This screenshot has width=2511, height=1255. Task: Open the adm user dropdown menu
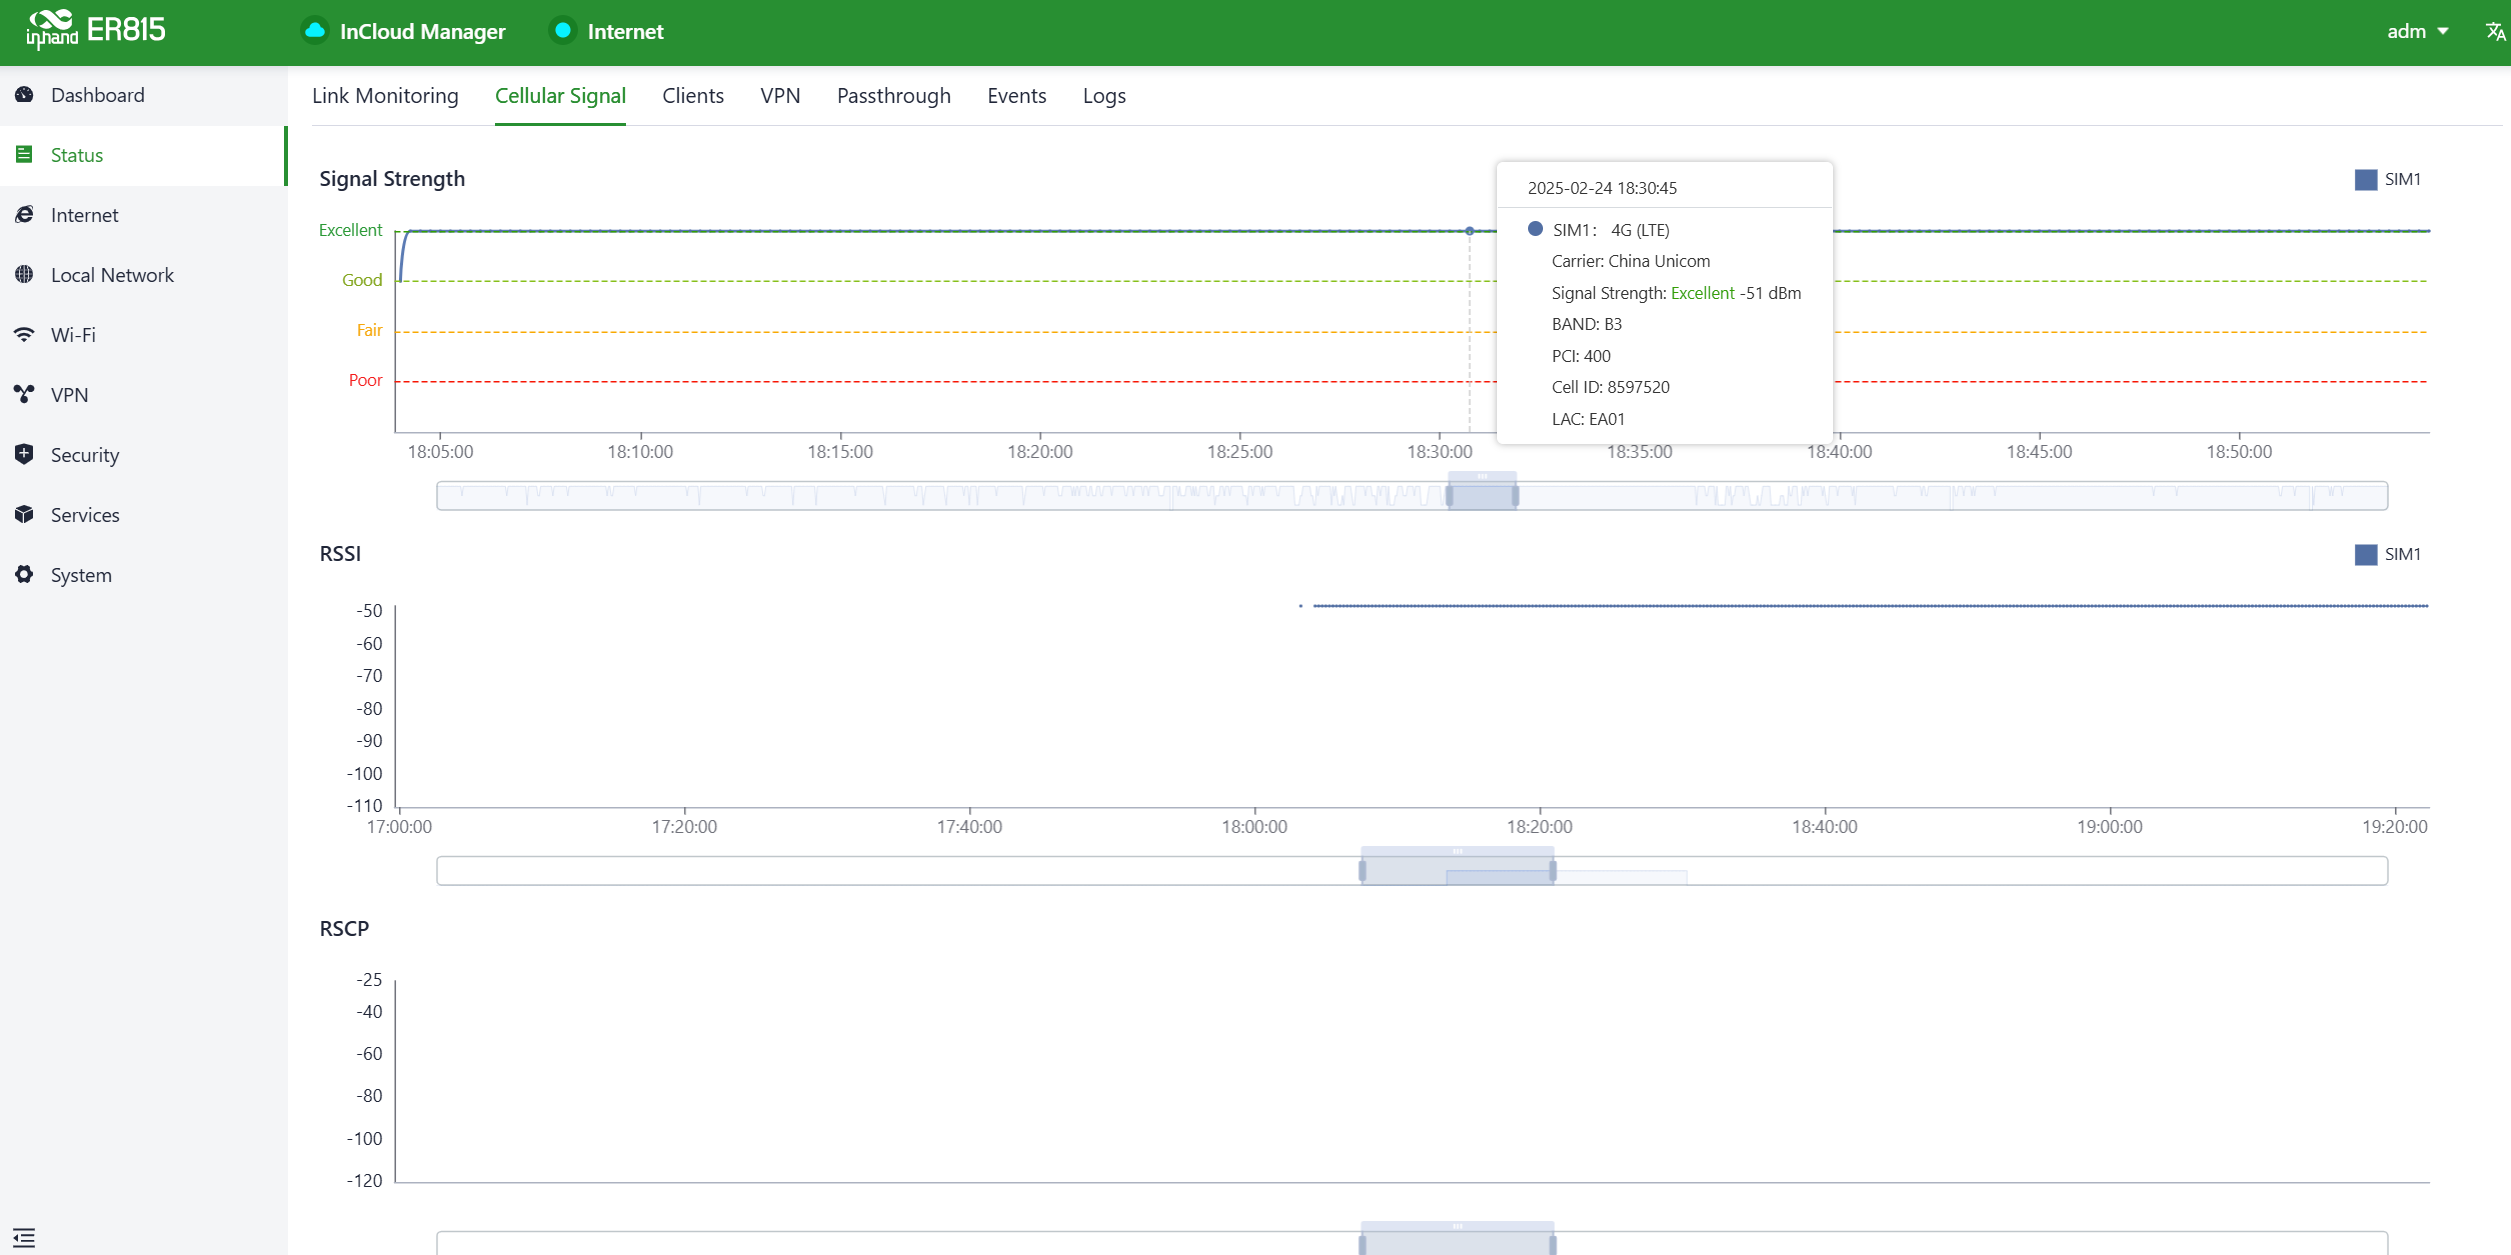click(x=2417, y=31)
